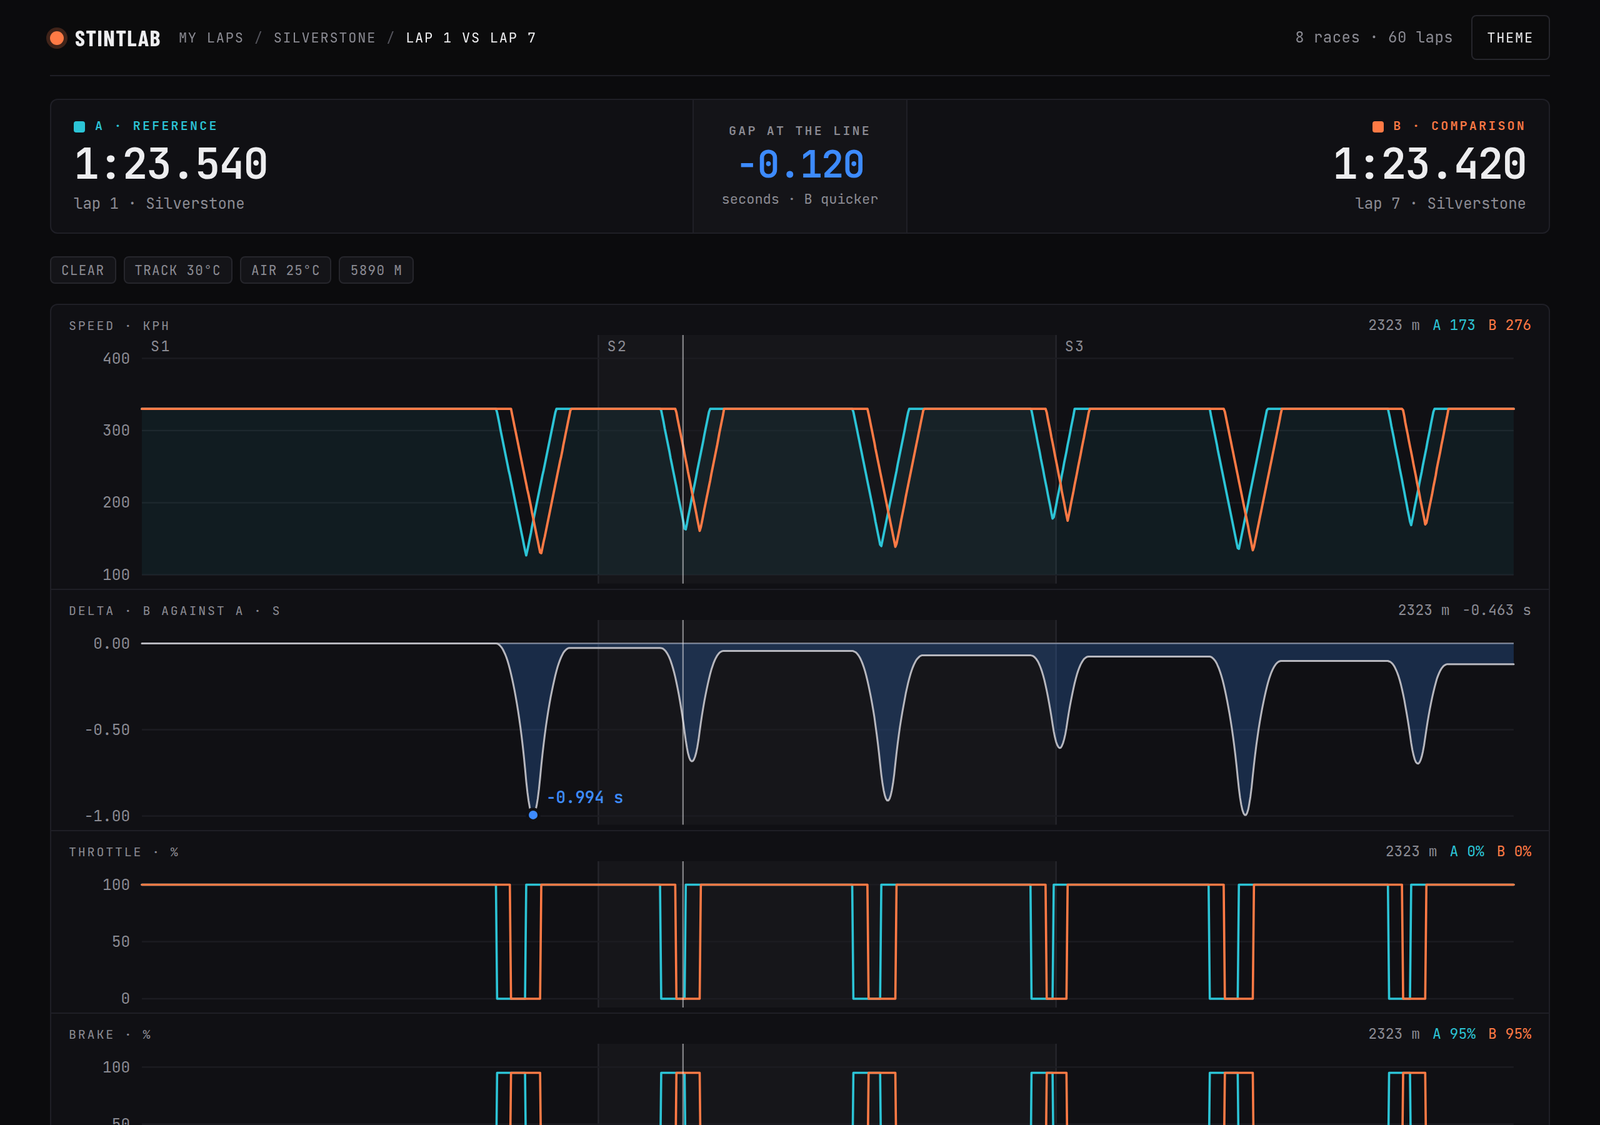Click the S2 sector label
This screenshot has width=1600, height=1125.
(617, 346)
